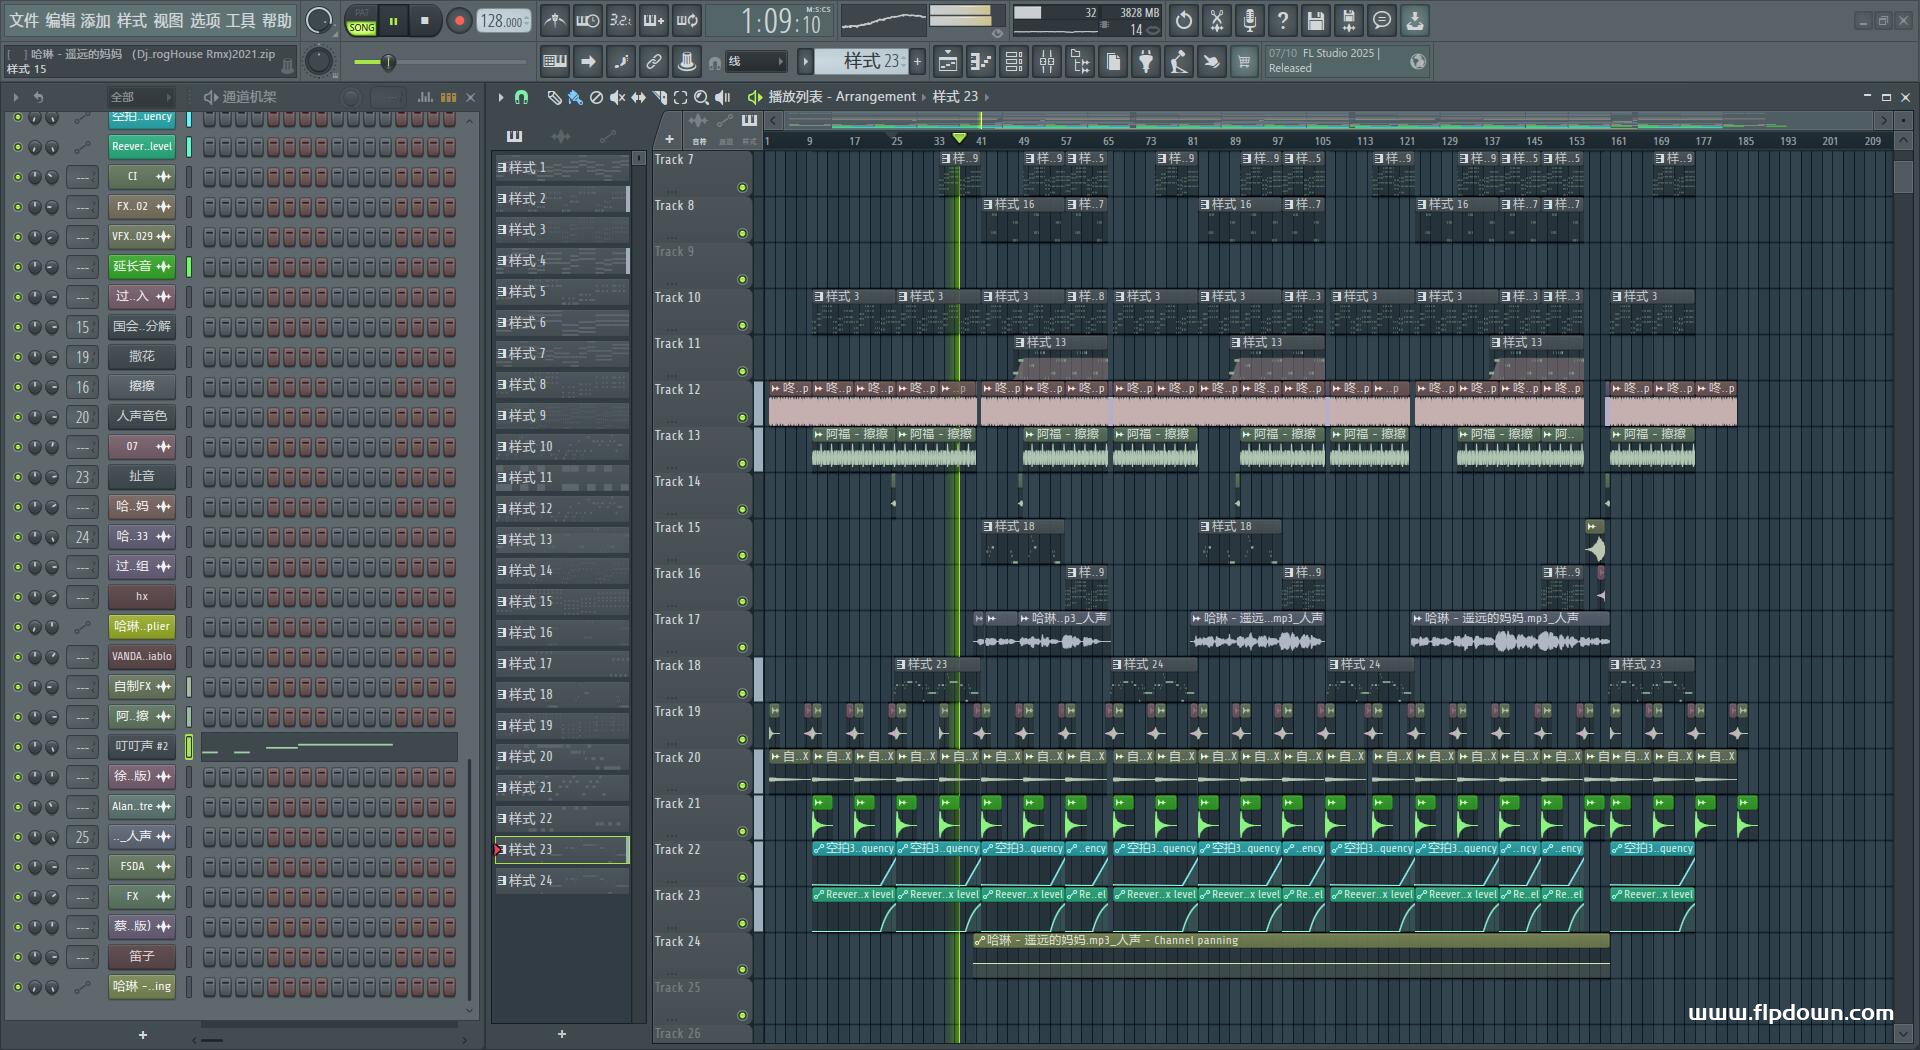1920x1050 pixels.
Task: Toggle mute LED for 叮叮声 #2 channel
Action: pos(17,747)
